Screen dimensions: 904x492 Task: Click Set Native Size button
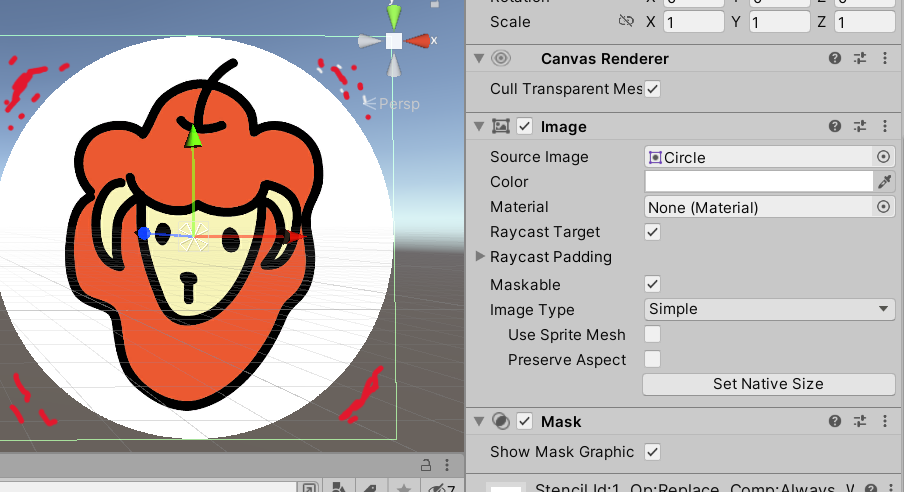[769, 384]
